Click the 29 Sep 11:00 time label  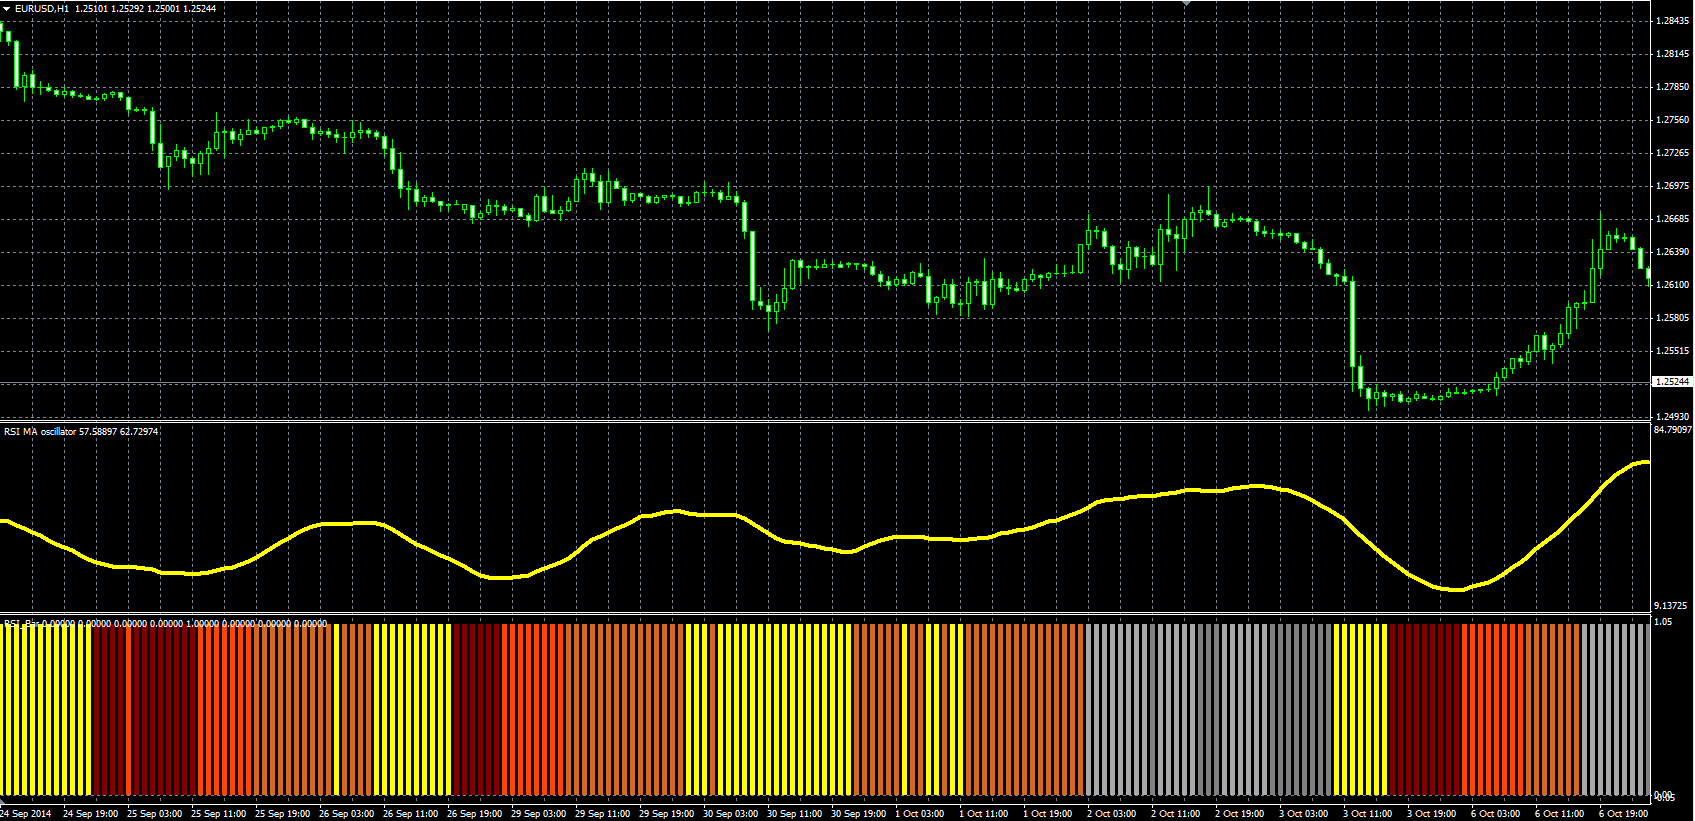(603, 813)
